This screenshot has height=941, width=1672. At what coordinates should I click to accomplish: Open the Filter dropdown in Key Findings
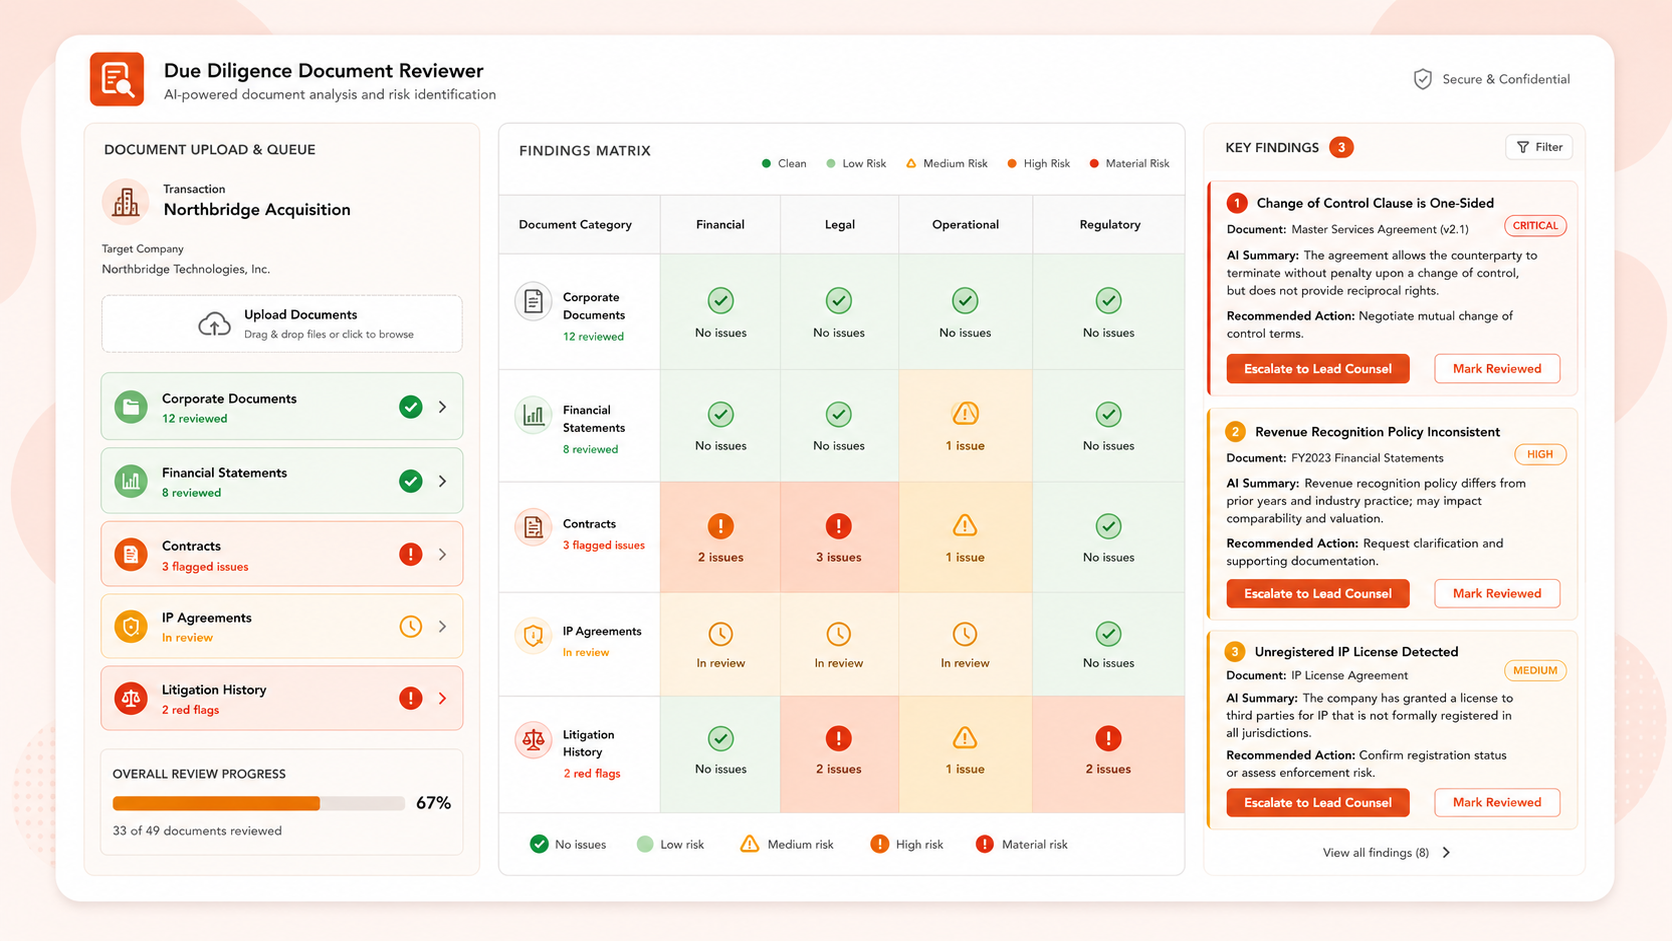1539,147
